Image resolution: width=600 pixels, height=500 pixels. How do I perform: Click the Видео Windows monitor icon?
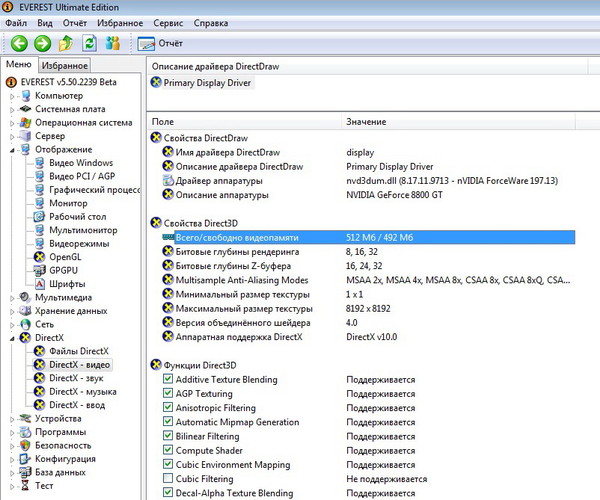[39, 163]
